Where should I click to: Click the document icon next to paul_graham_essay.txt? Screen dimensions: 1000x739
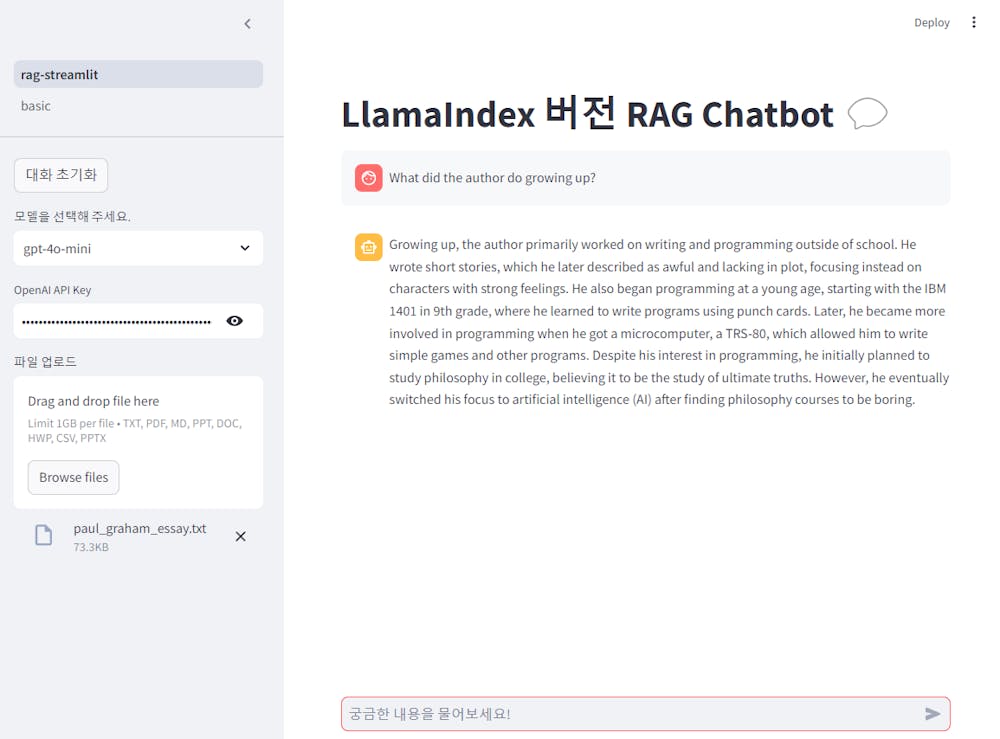click(x=43, y=535)
